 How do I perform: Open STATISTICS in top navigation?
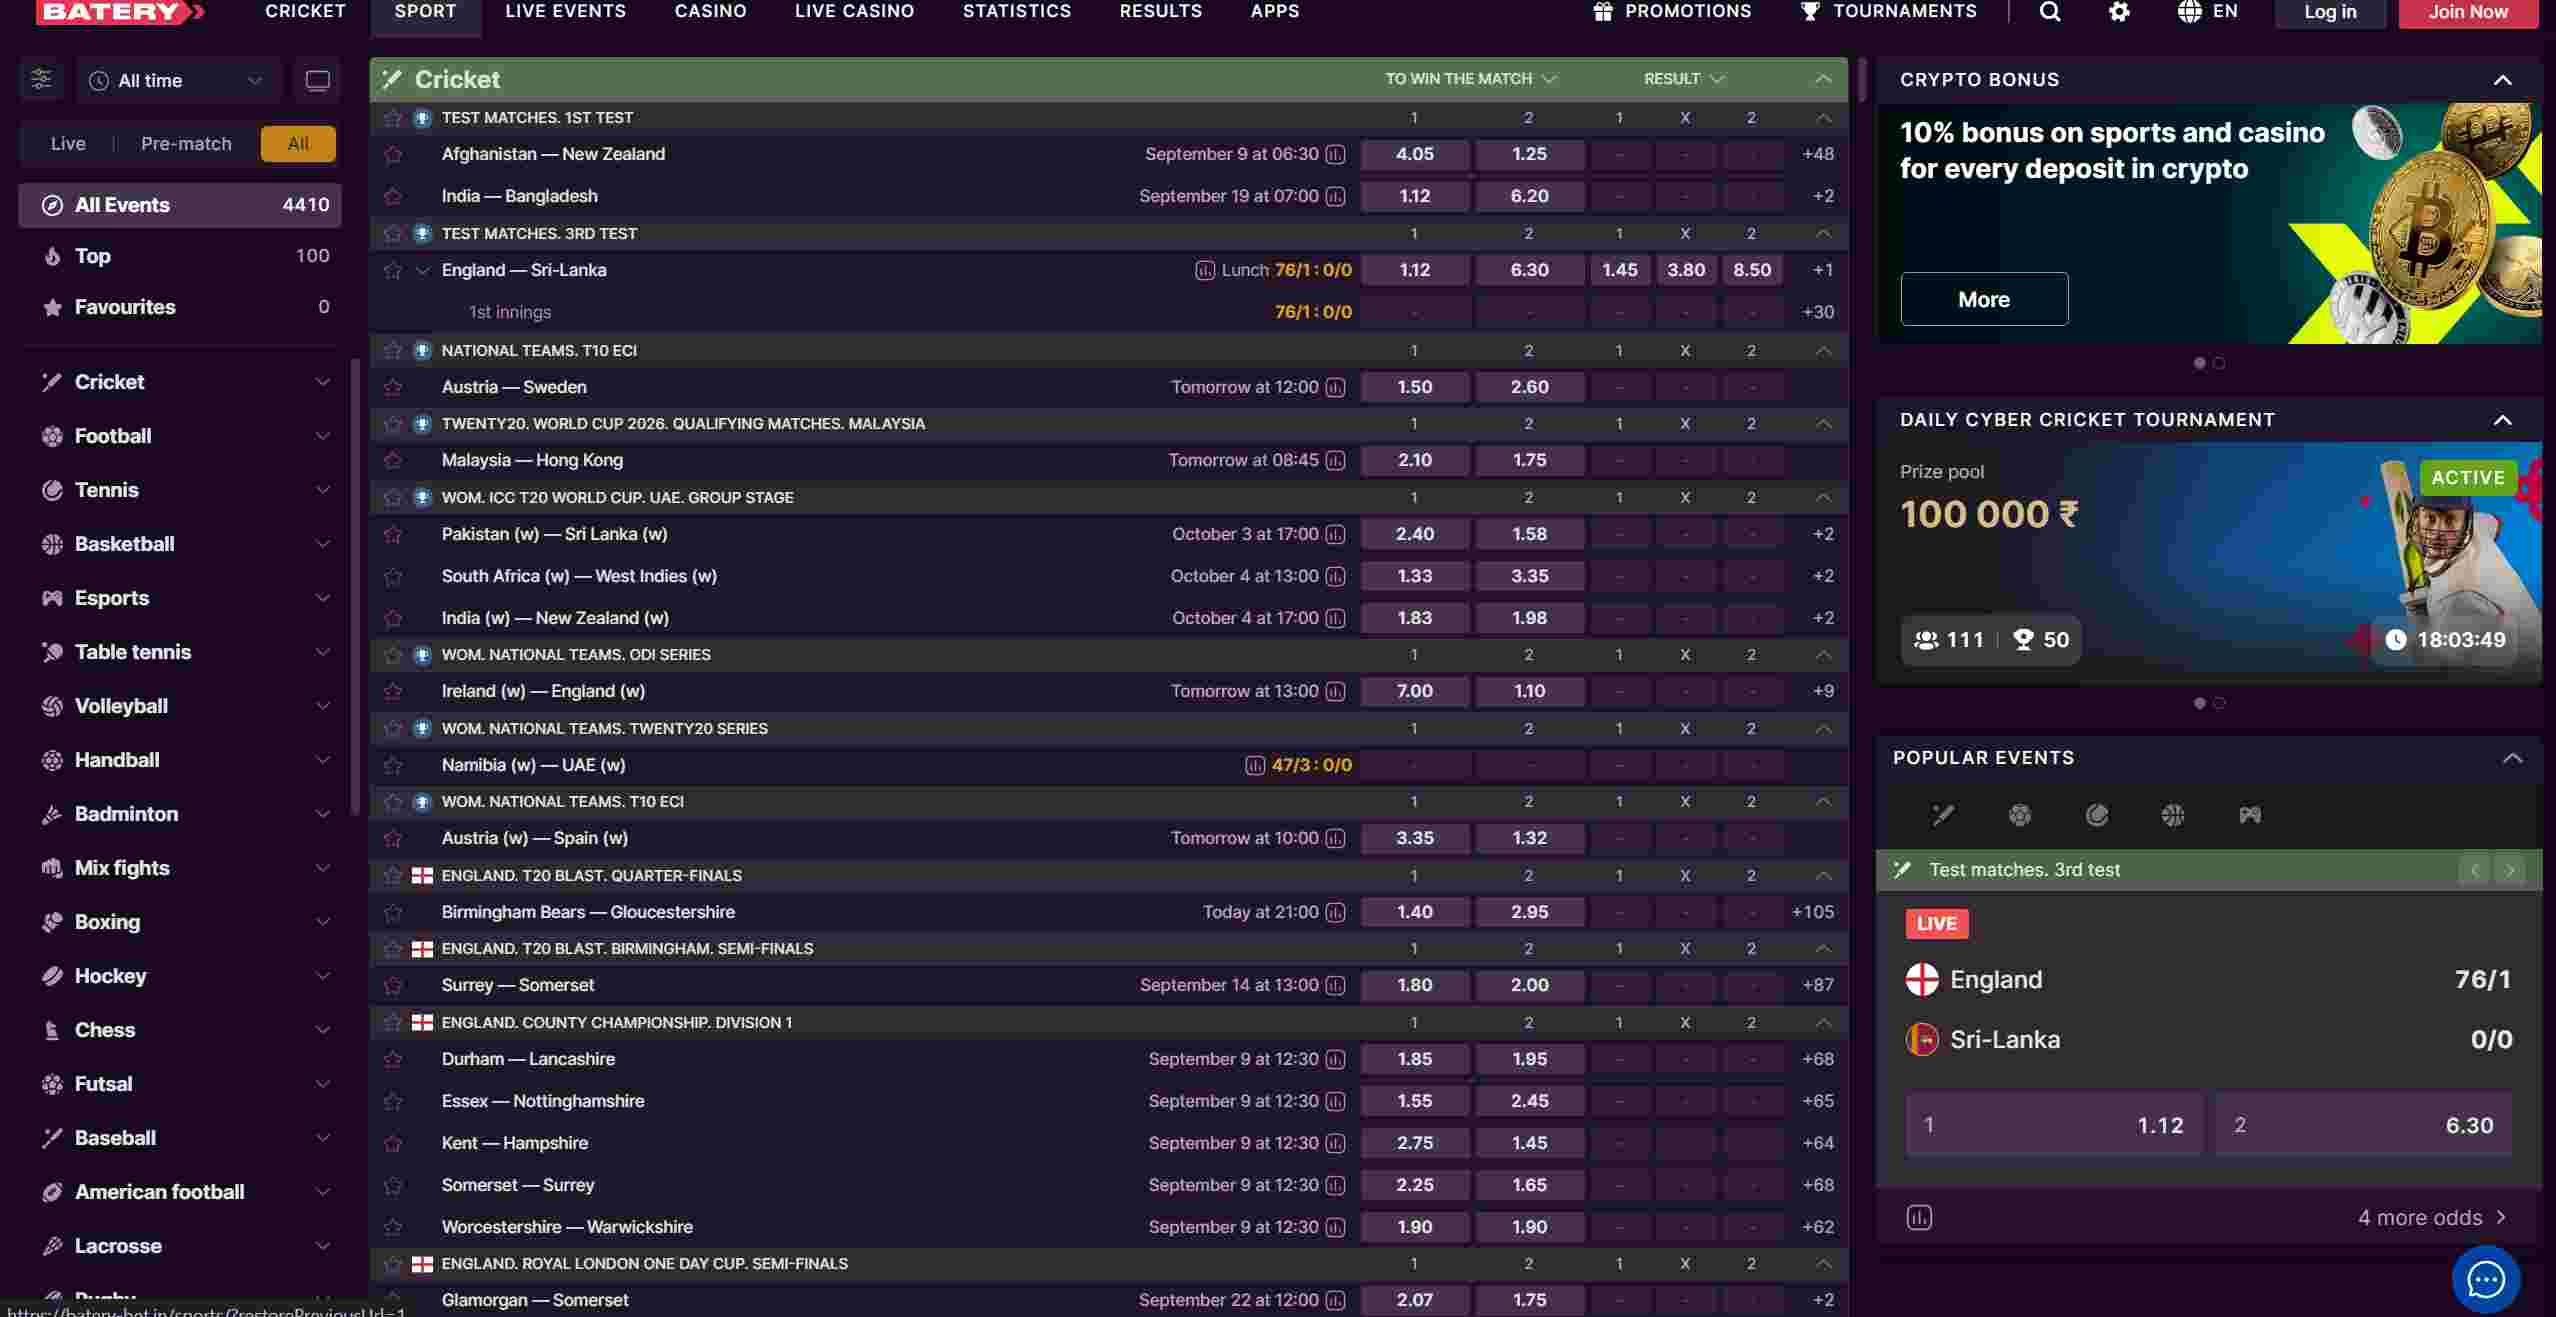pos(1016,12)
